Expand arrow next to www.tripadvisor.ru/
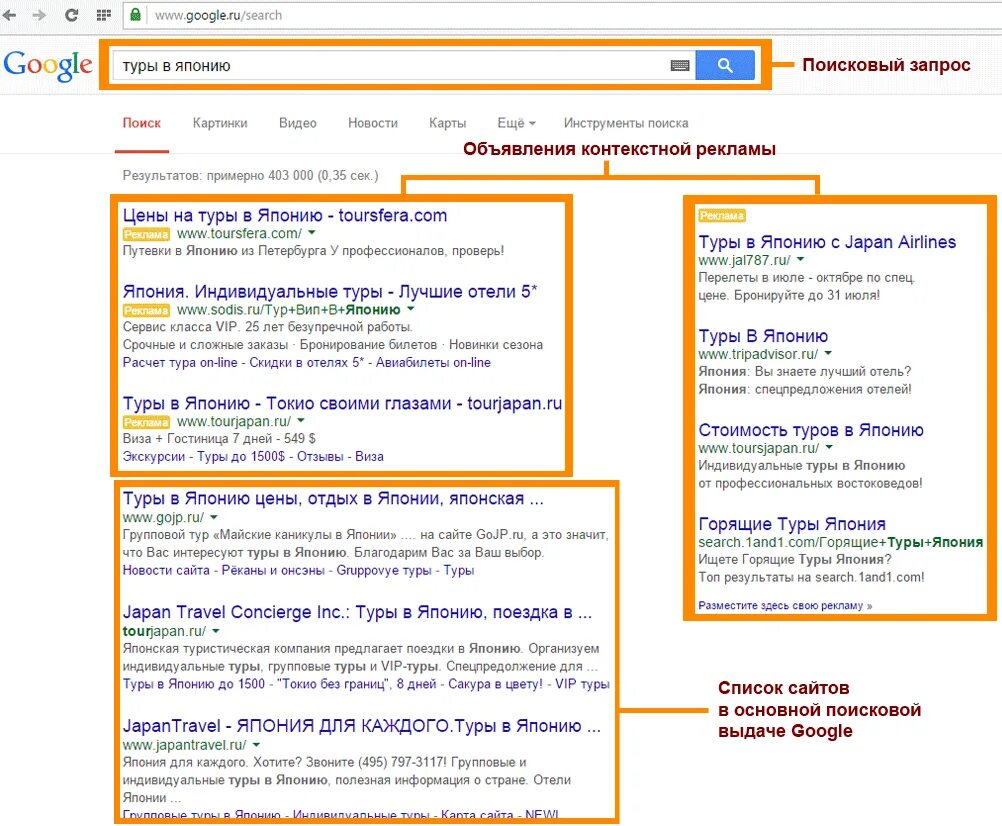 tap(828, 353)
